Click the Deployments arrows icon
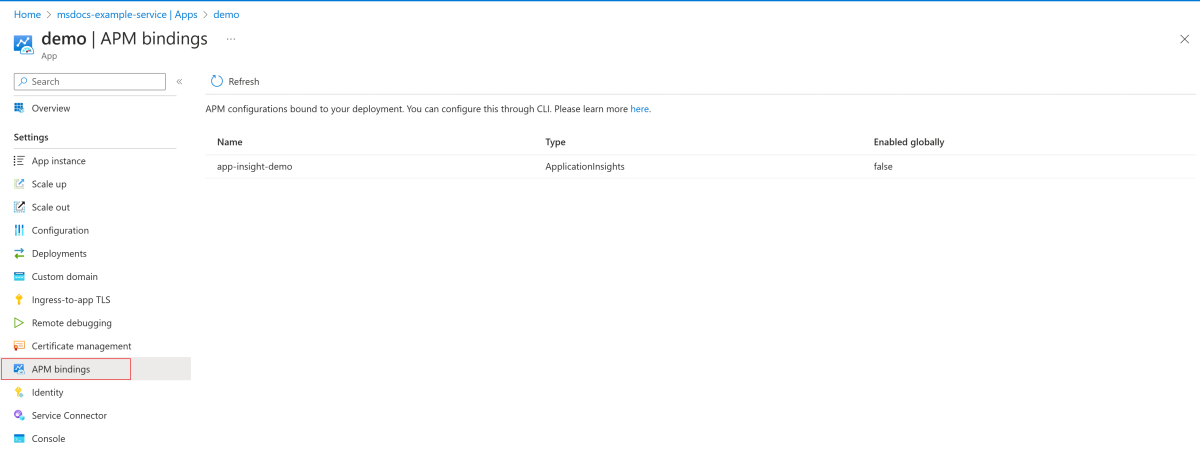The height and width of the screenshot is (450, 1200). coord(19,254)
